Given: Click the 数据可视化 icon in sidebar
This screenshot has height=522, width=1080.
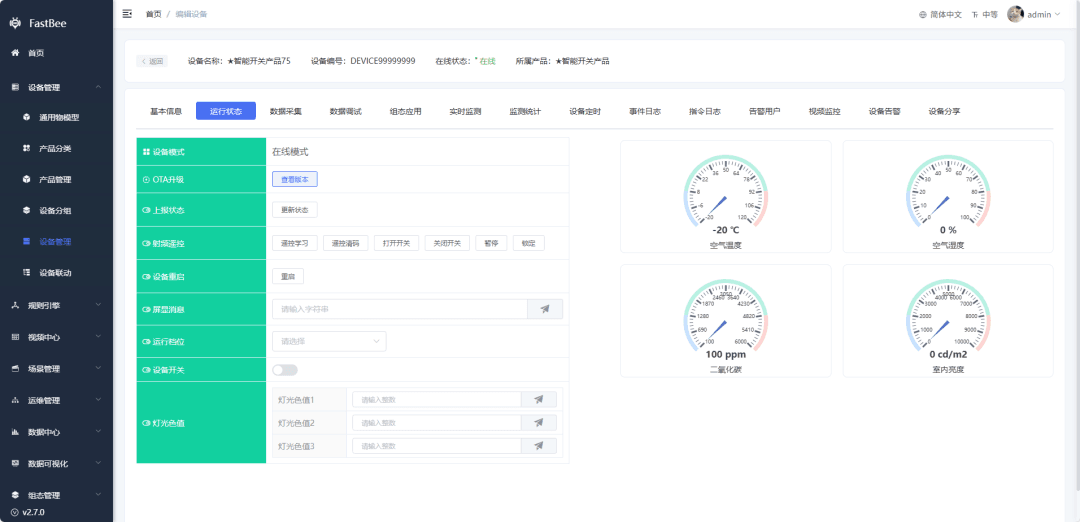Looking at the screenshot, I should (15, 463).
